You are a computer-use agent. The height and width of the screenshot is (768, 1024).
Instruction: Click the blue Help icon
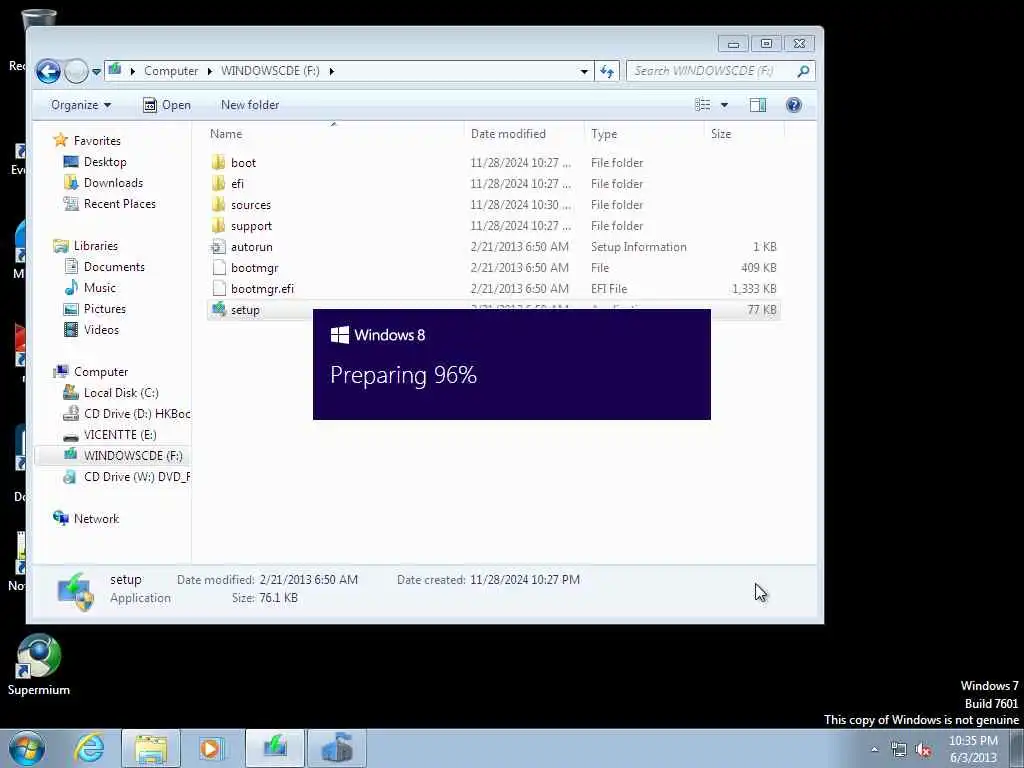click(x=793, y=105)
